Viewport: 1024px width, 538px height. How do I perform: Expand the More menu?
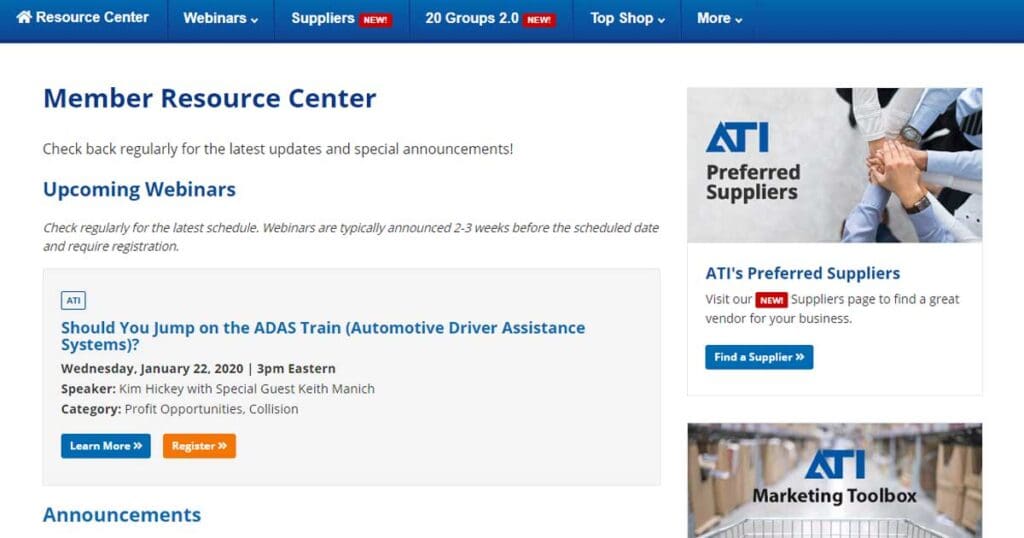[719, 18]
